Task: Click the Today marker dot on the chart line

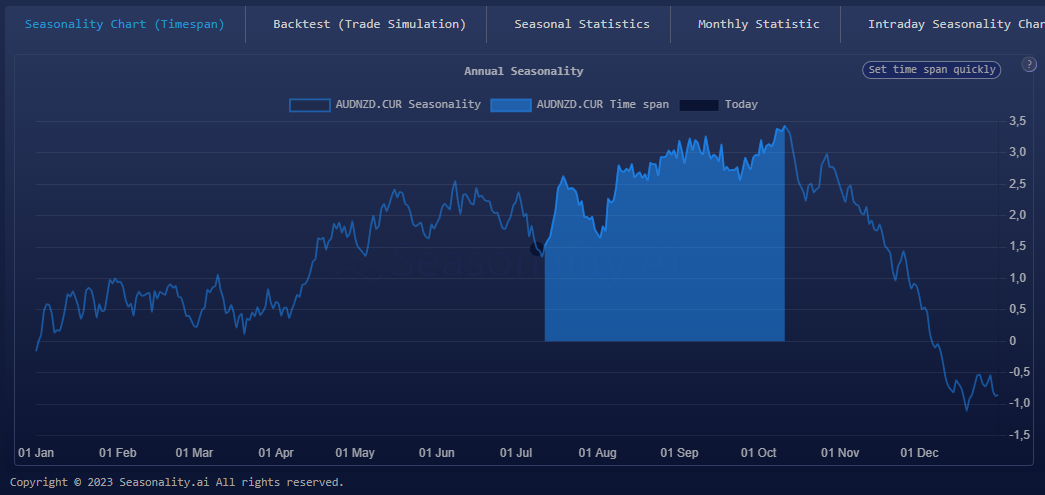Action: point(537,248)
